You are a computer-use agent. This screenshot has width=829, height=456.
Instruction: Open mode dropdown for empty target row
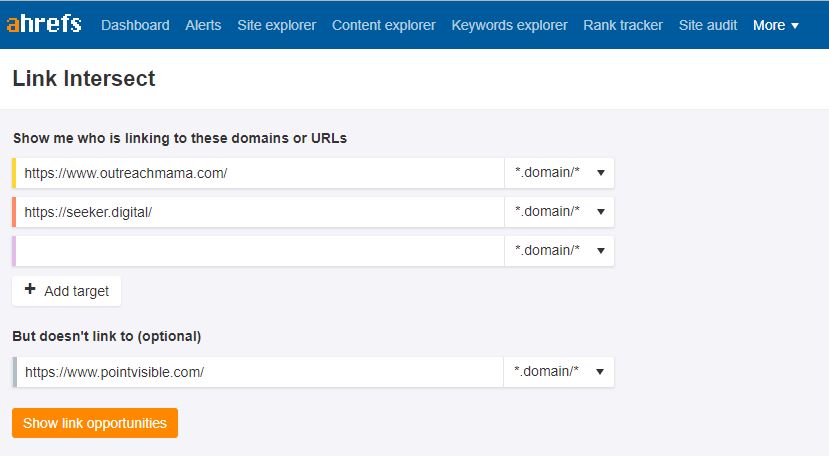(x=559, y=250)
